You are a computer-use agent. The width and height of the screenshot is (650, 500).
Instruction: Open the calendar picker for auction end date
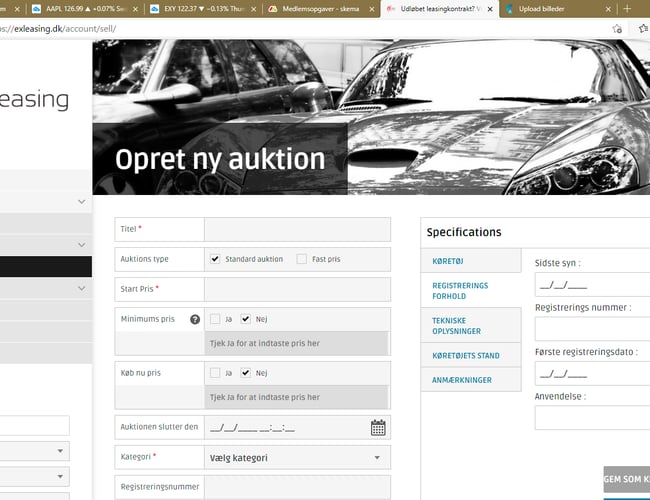[x=378, y=427]
